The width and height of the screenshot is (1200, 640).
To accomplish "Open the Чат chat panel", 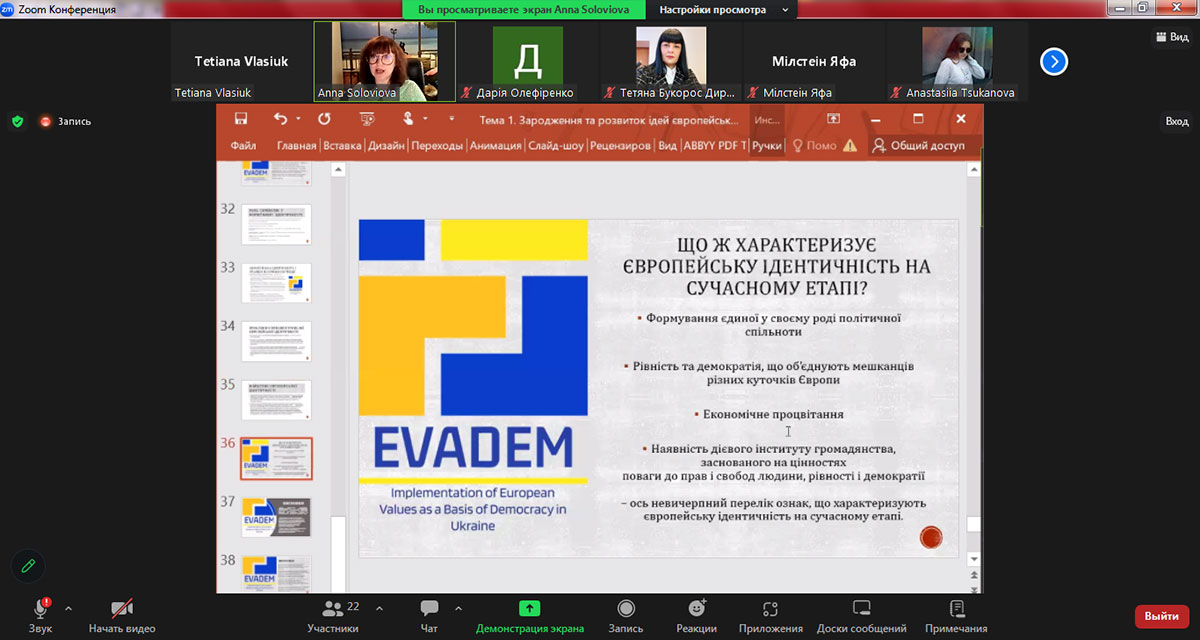I will click(x=429, y=615).
